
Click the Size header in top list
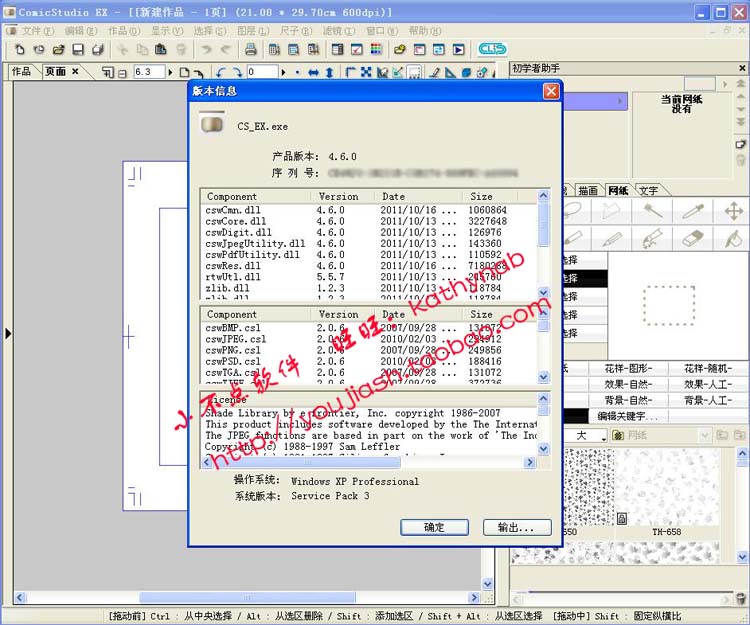coord(490,197)
